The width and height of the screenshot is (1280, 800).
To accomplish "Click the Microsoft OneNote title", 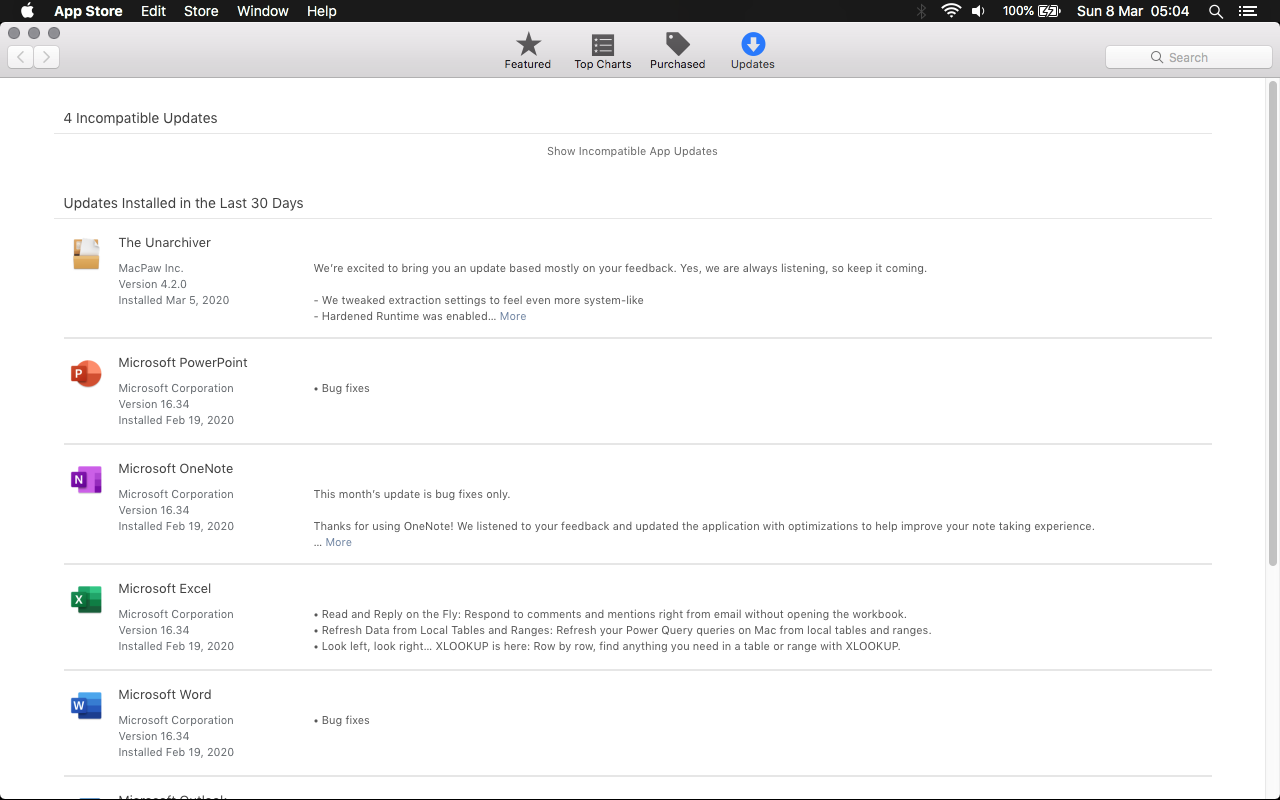I will (176, 469).
